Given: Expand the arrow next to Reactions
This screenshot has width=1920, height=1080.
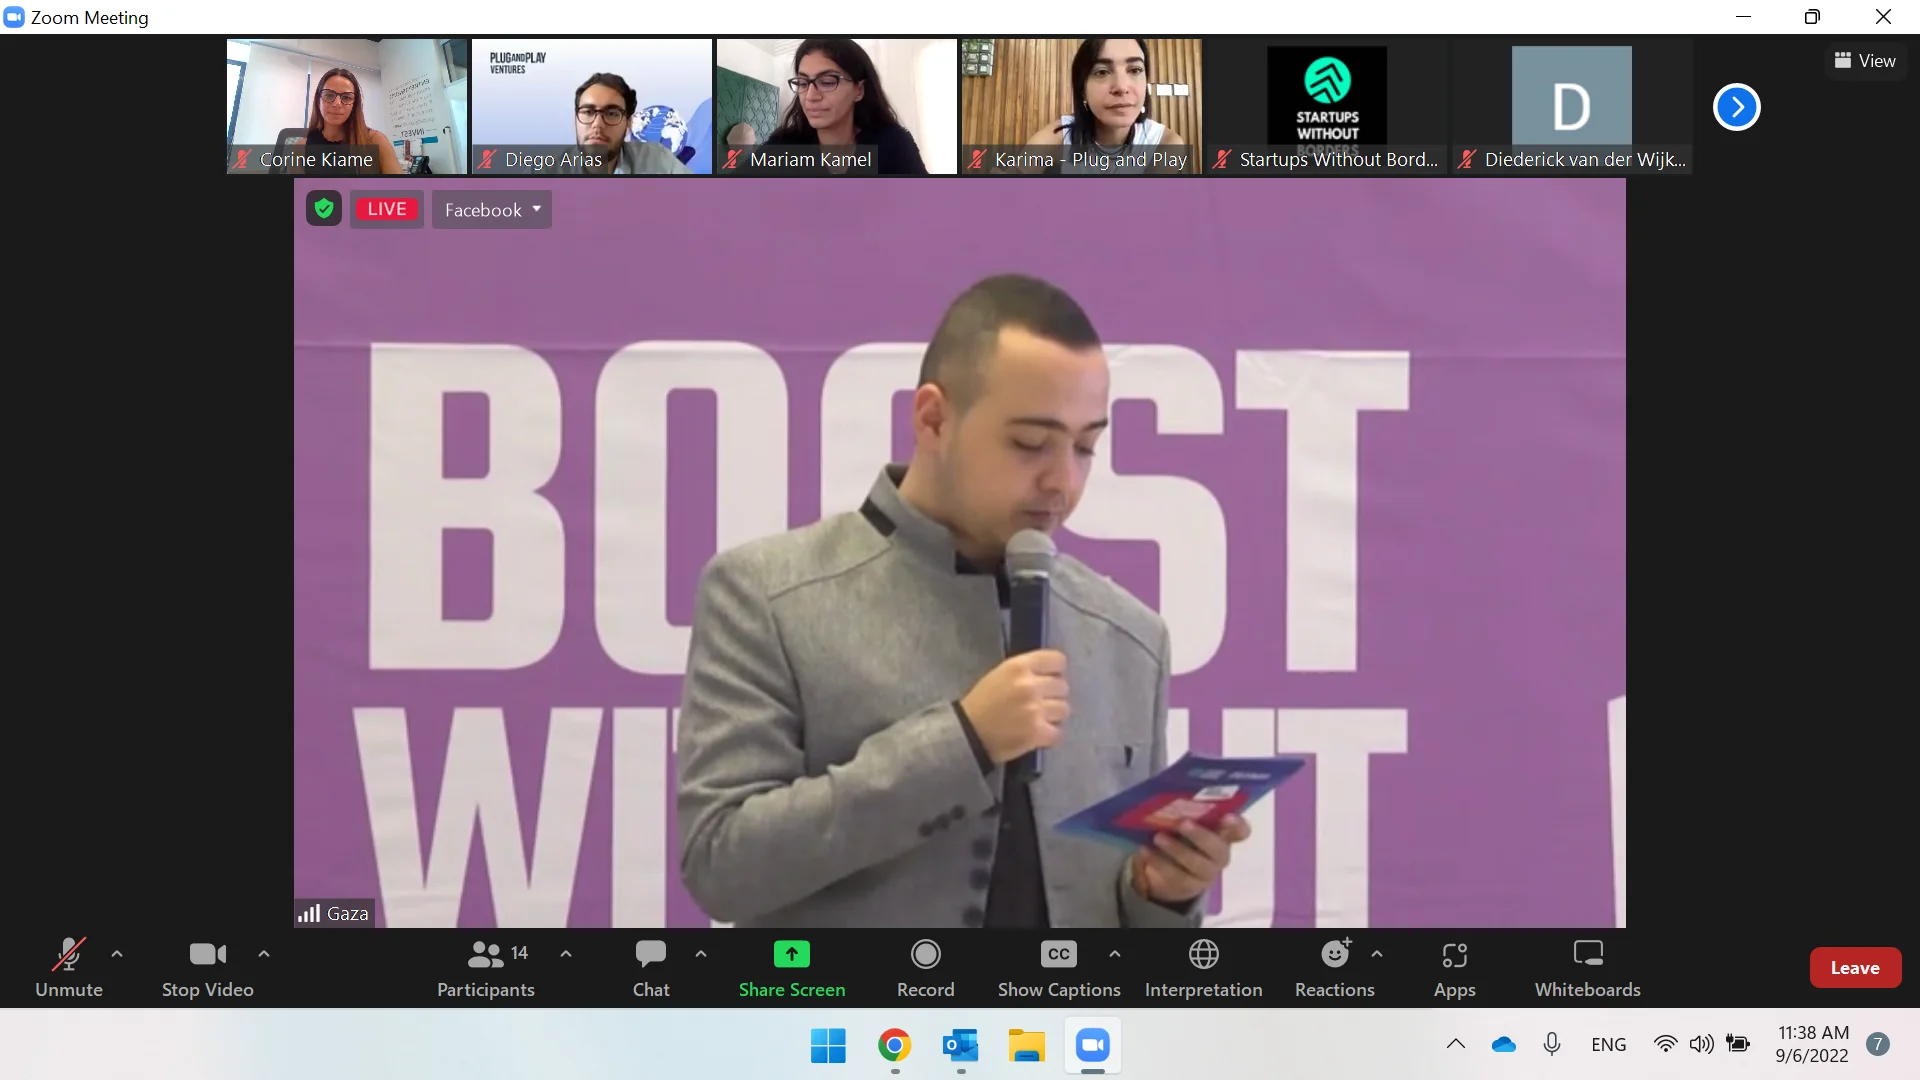Looking at the screenshot, I should point(1377,954).
